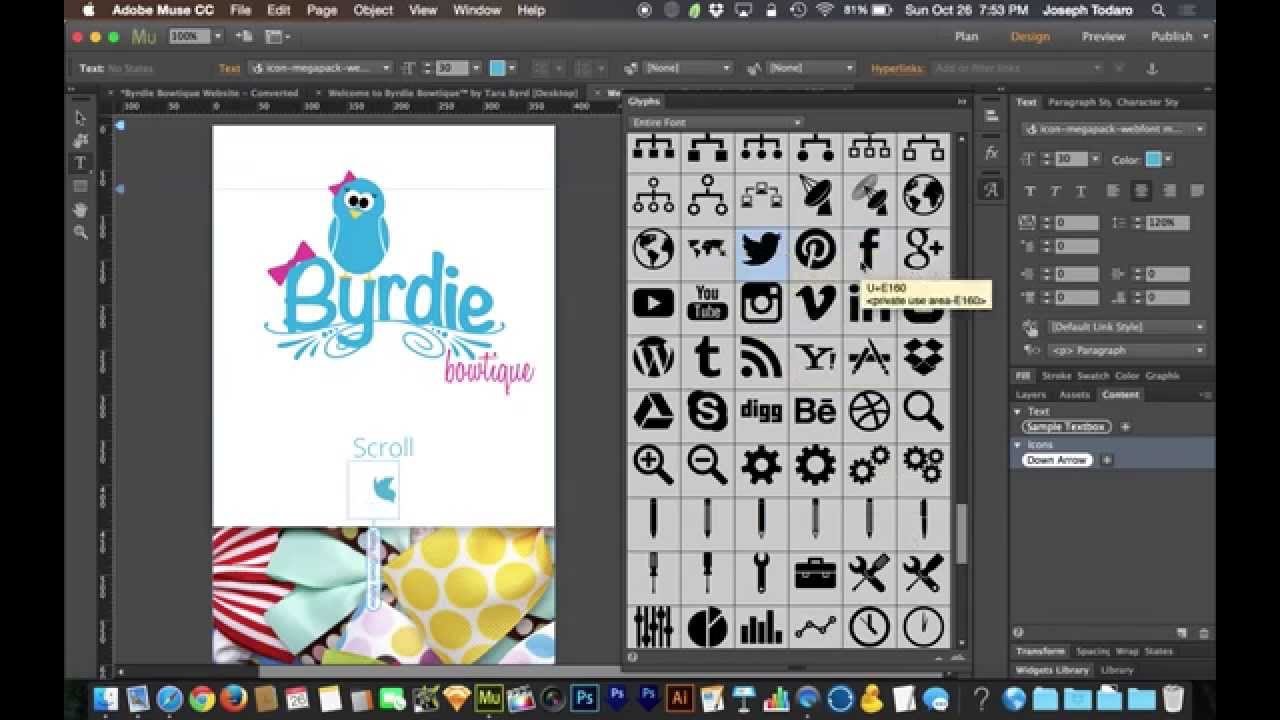This screenshot has width=1280, height=720.
Task: Open the <p> Paragraph tag dropdown
Action: [1126, 351]
